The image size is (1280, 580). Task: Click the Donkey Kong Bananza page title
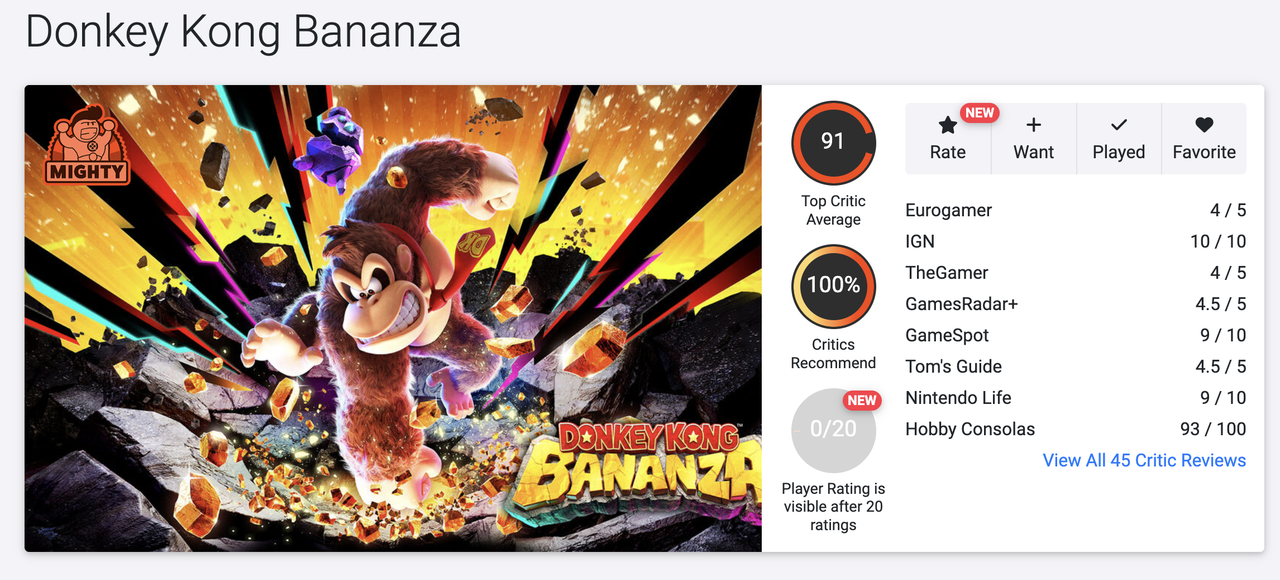243,32
